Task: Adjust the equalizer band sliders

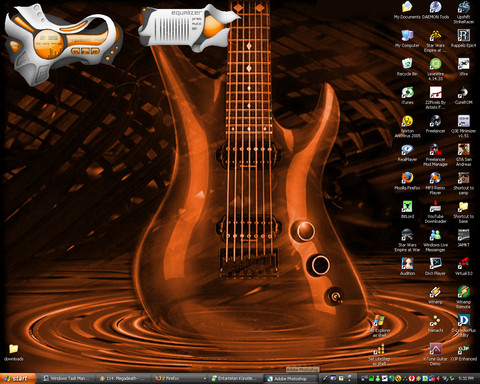Action: click(x=173, y=28)
